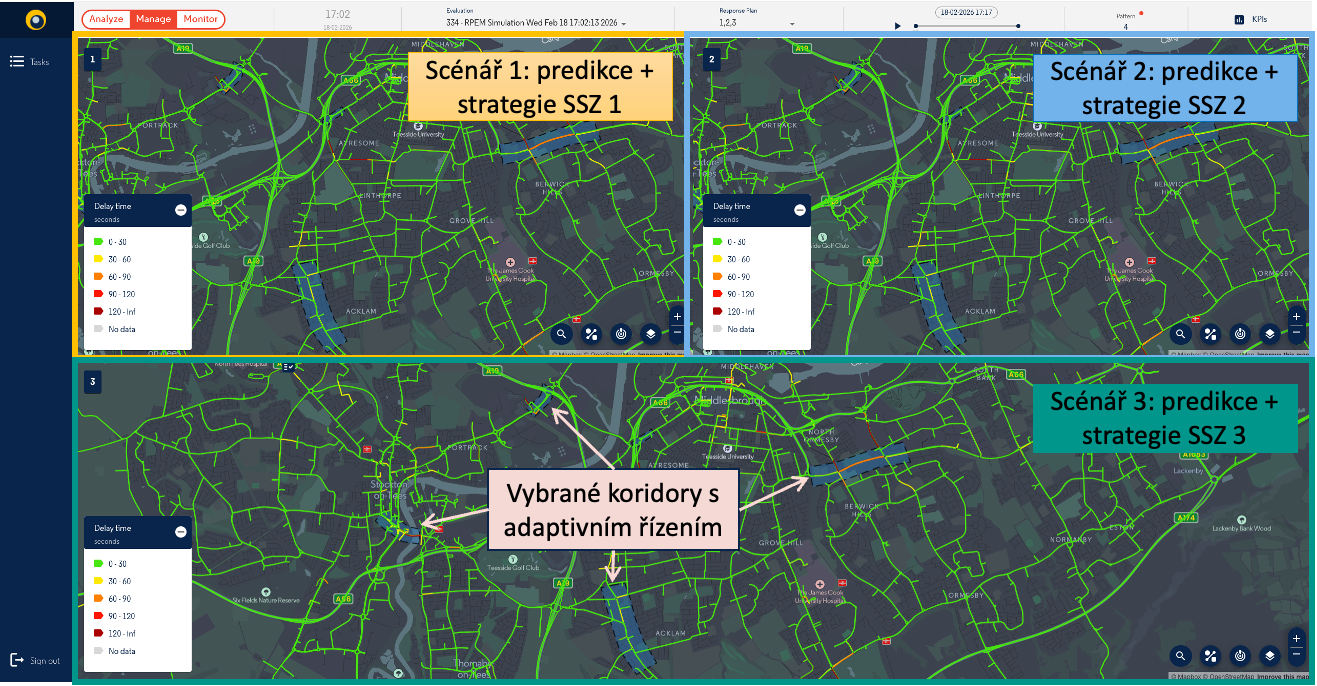Collapse Delay time legend in map 1
1317x686 pixels.
(x=180, y=210)
